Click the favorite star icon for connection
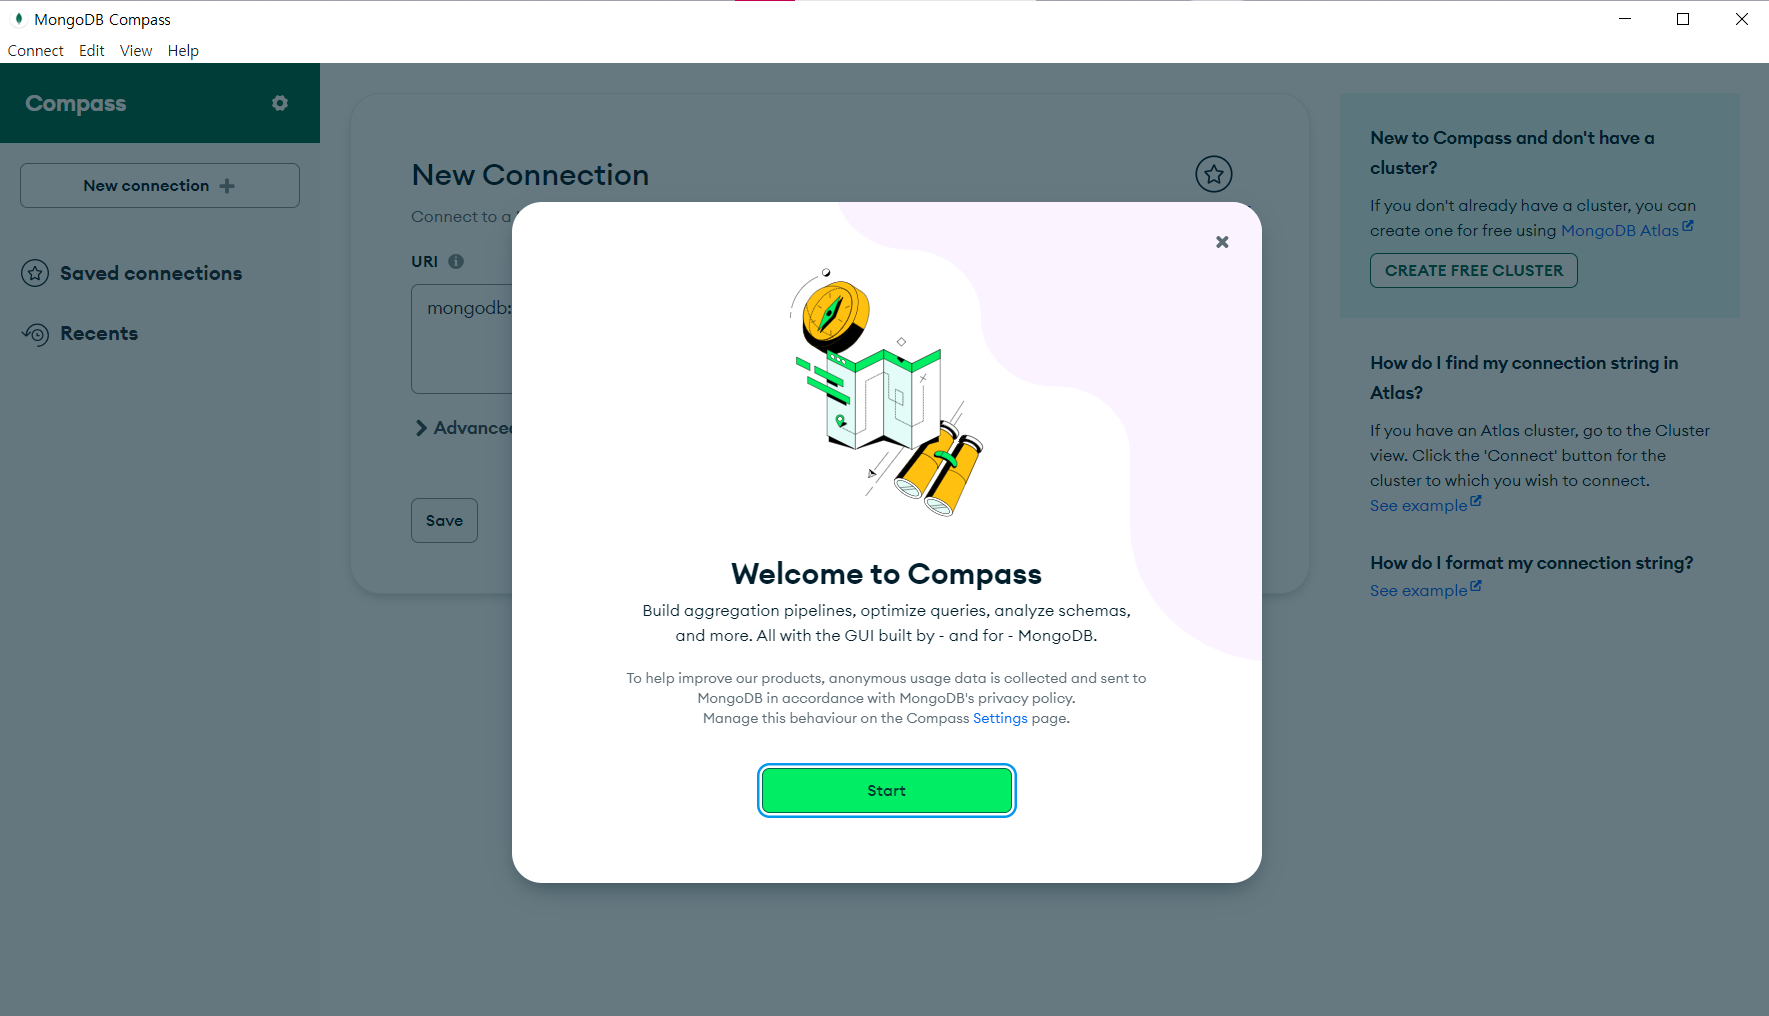 click(1213, 174)
